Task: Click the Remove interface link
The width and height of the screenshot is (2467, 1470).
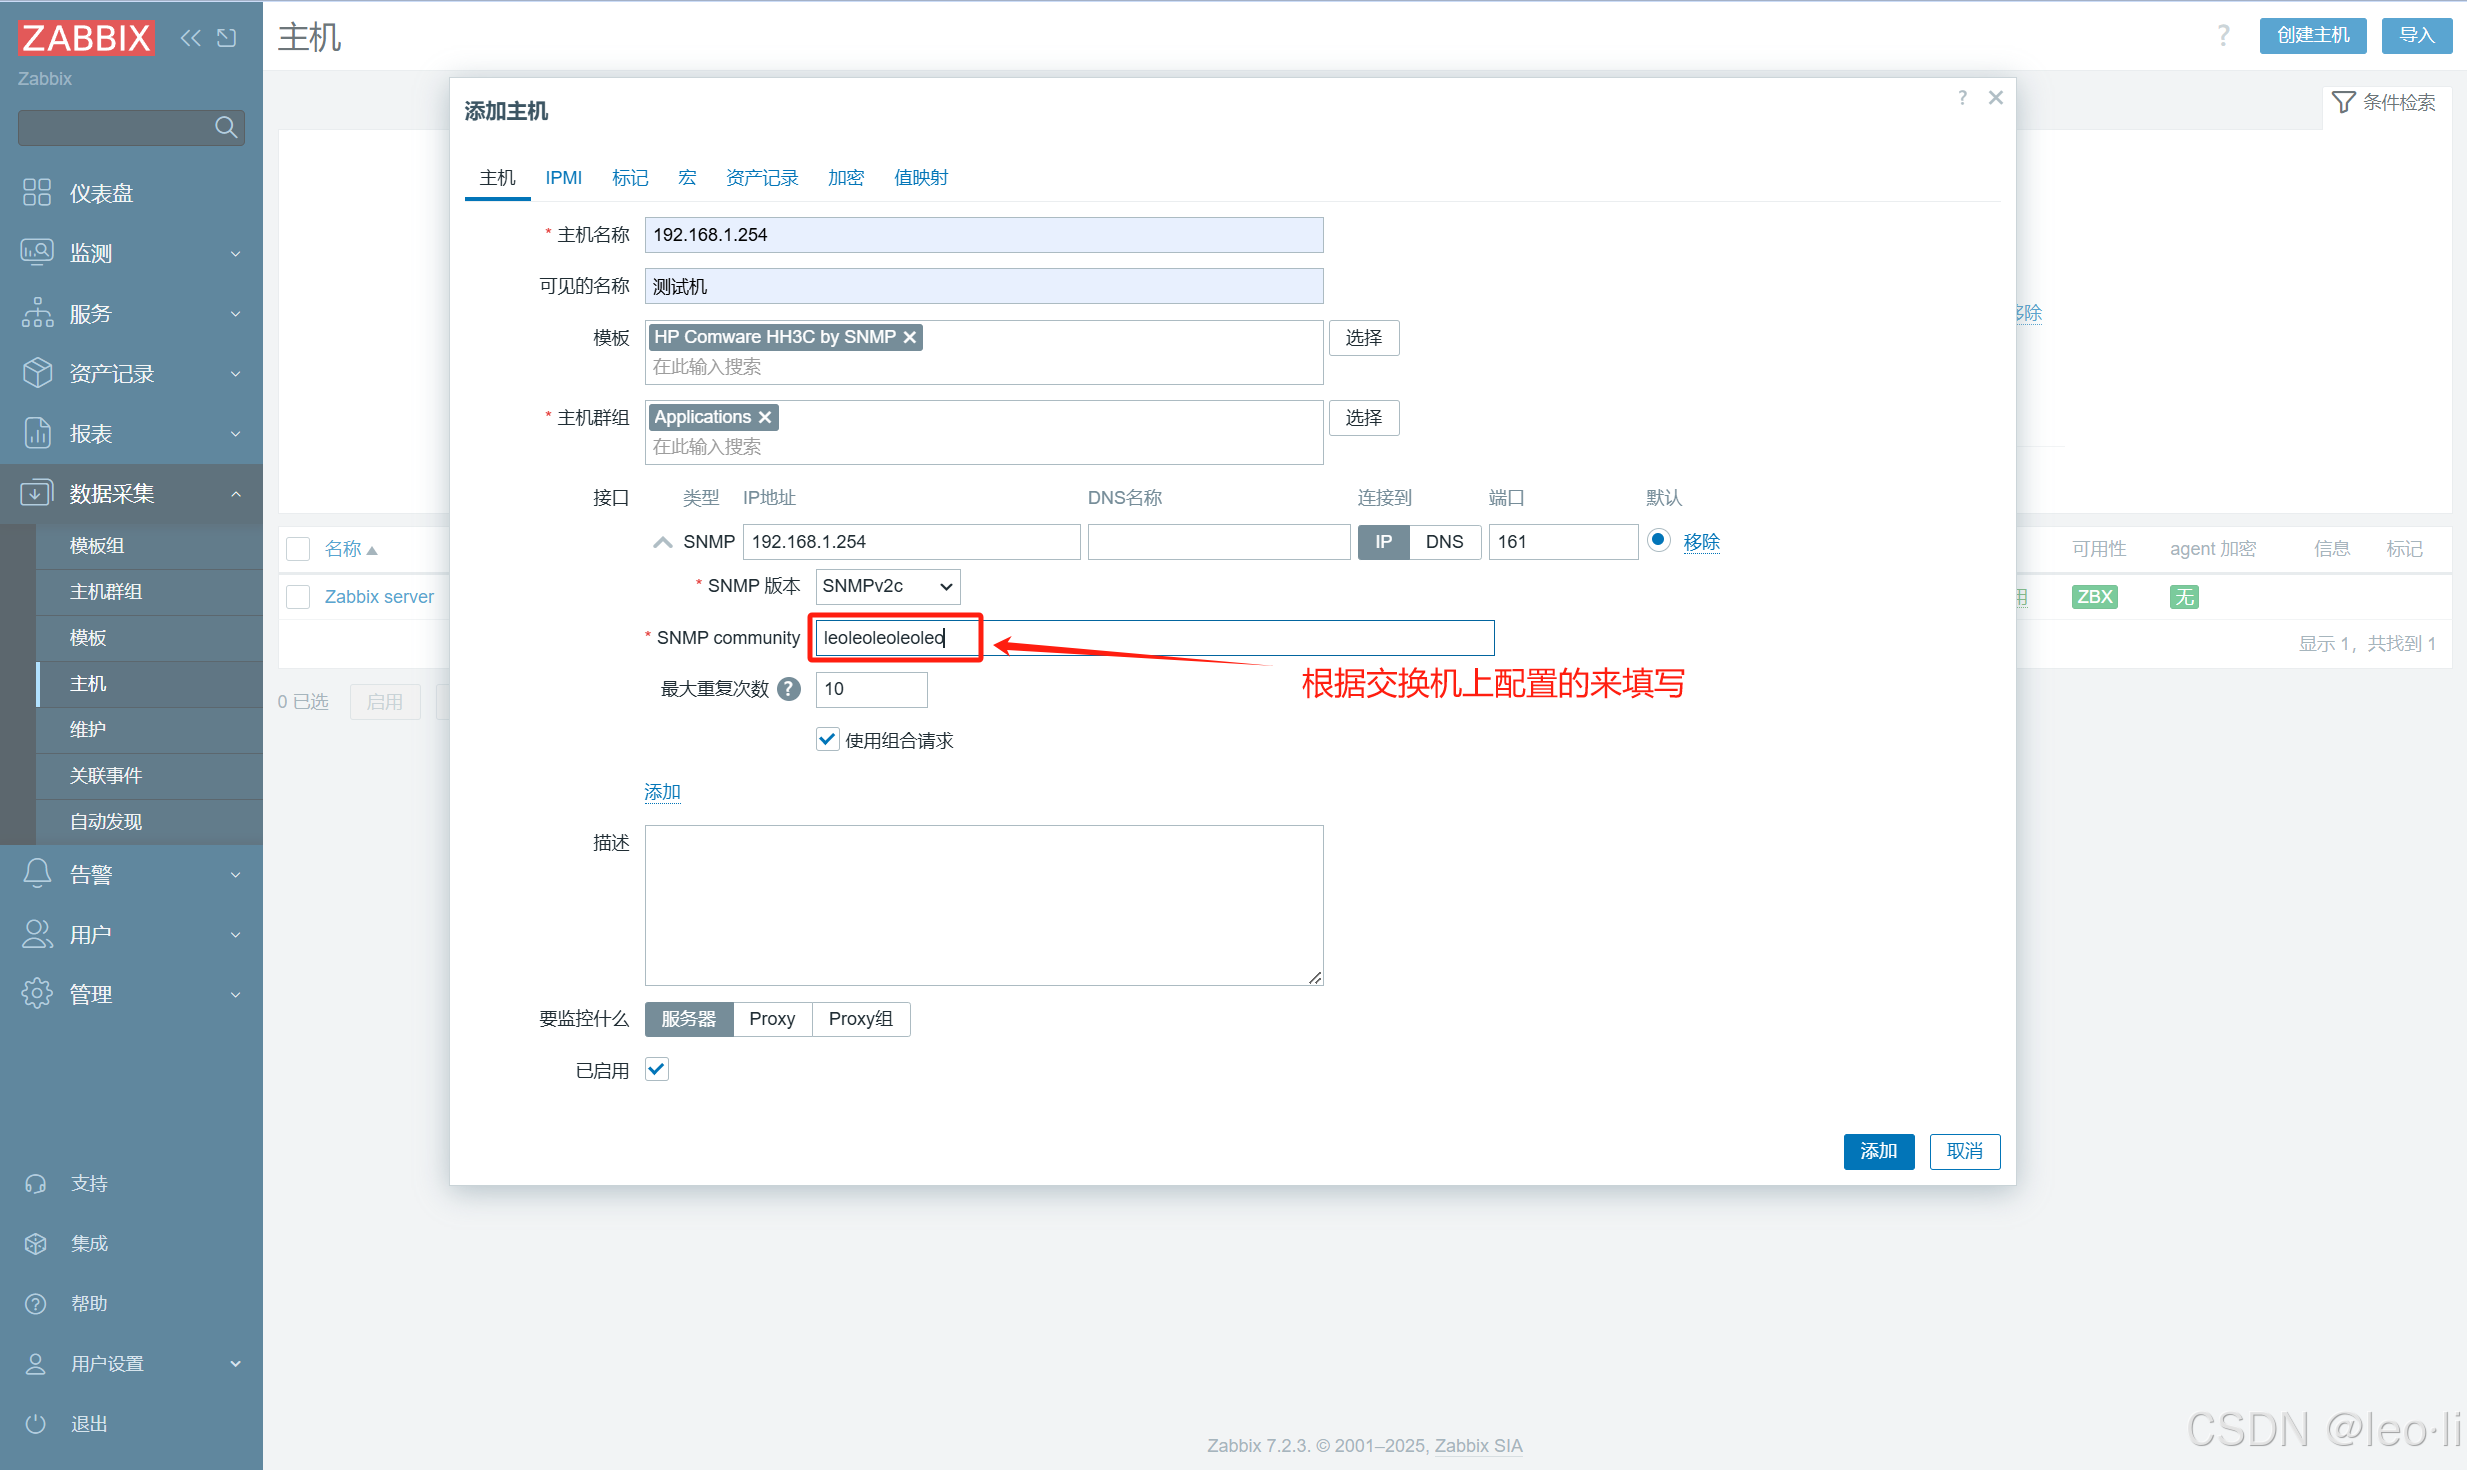Action: pyautogui.click(x=1701, y=542)
